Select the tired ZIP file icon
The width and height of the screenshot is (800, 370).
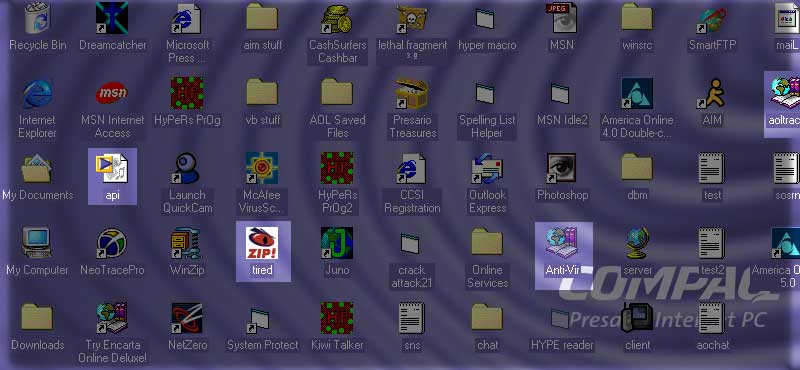262,243
